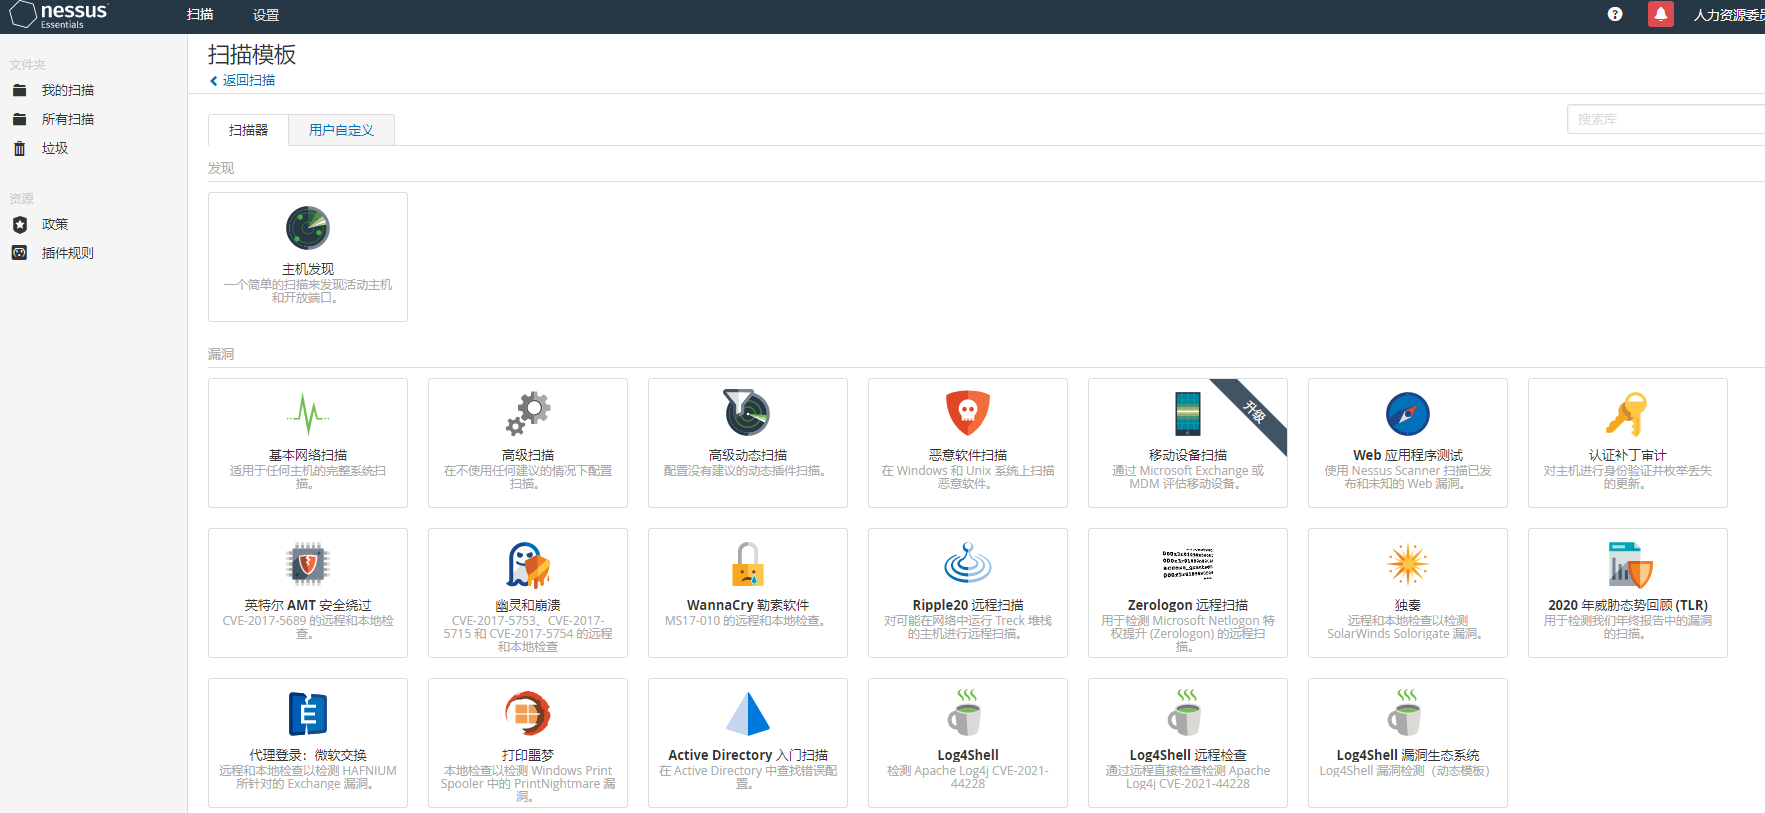Open the 英特尔 AMT 安全绕过 chip icon
1765x813 pixels.
308,564
